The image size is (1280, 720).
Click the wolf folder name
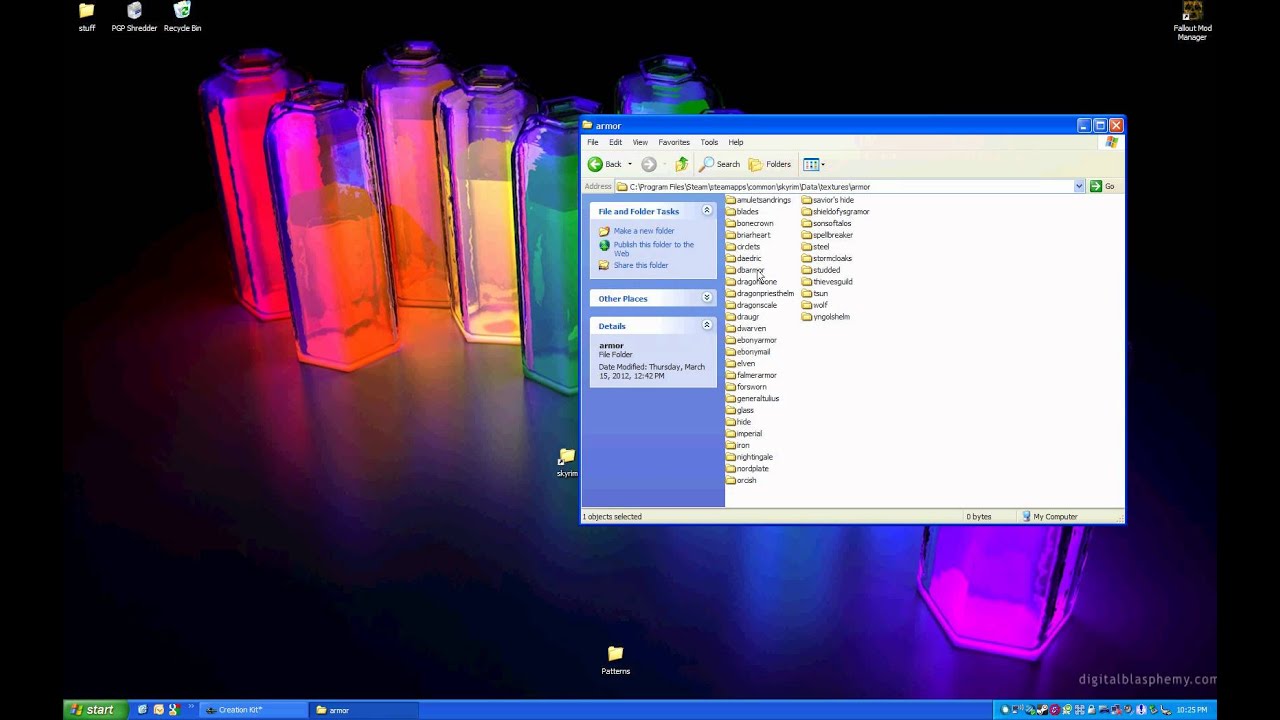(x=820, y=305)
